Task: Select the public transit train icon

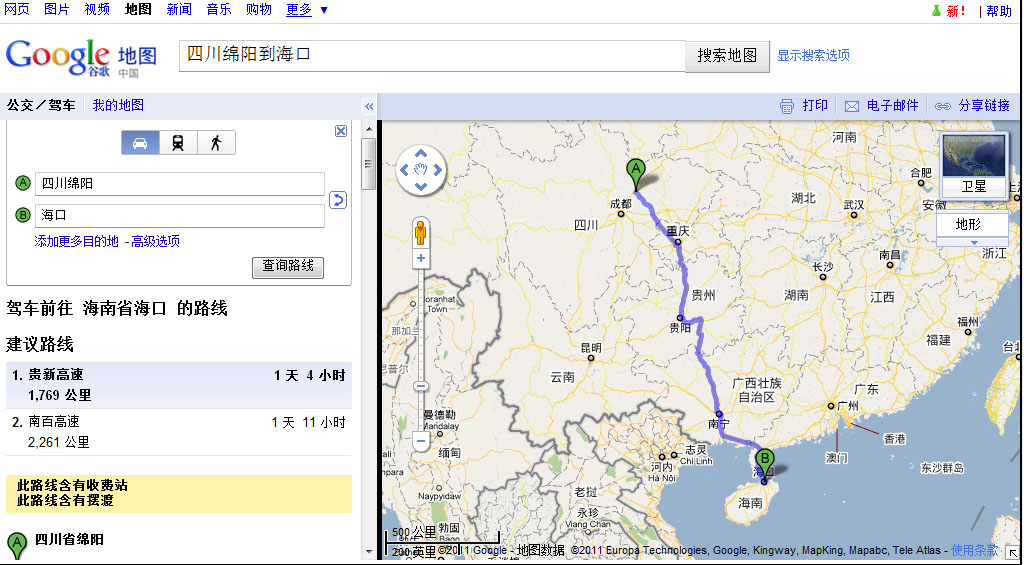Action: point(178,143)
